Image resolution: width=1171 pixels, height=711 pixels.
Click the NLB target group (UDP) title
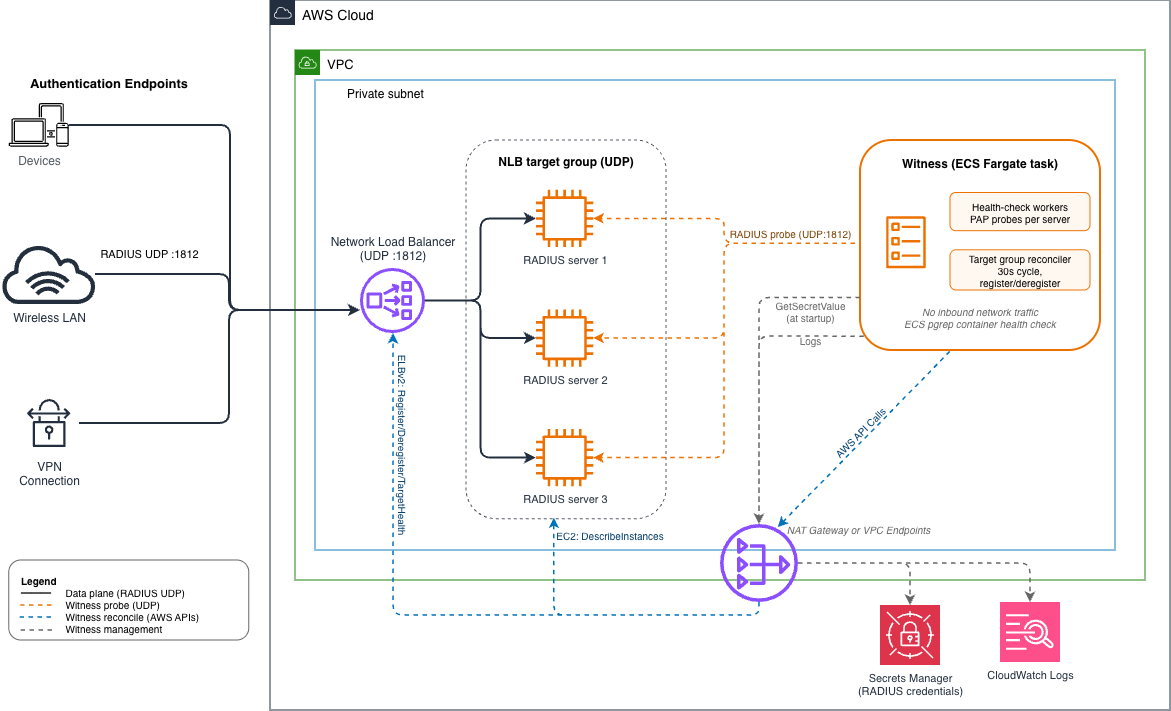(x=565, y=161)
